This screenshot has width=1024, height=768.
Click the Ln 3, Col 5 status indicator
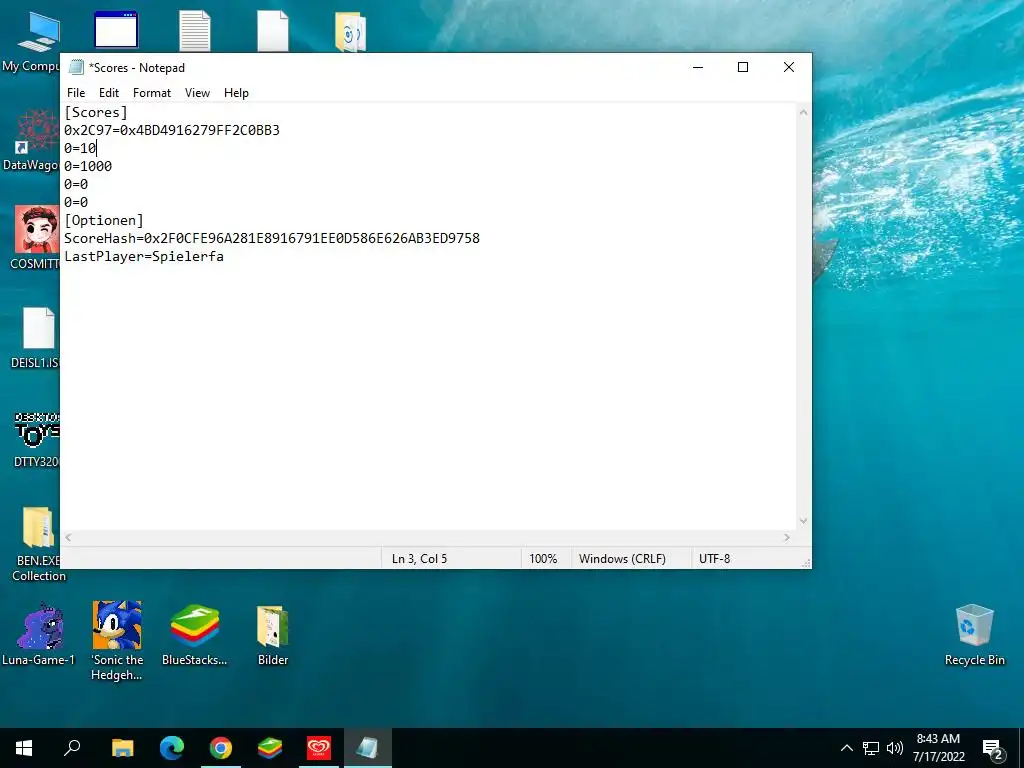pyautogui.click(x=419, y=558)
